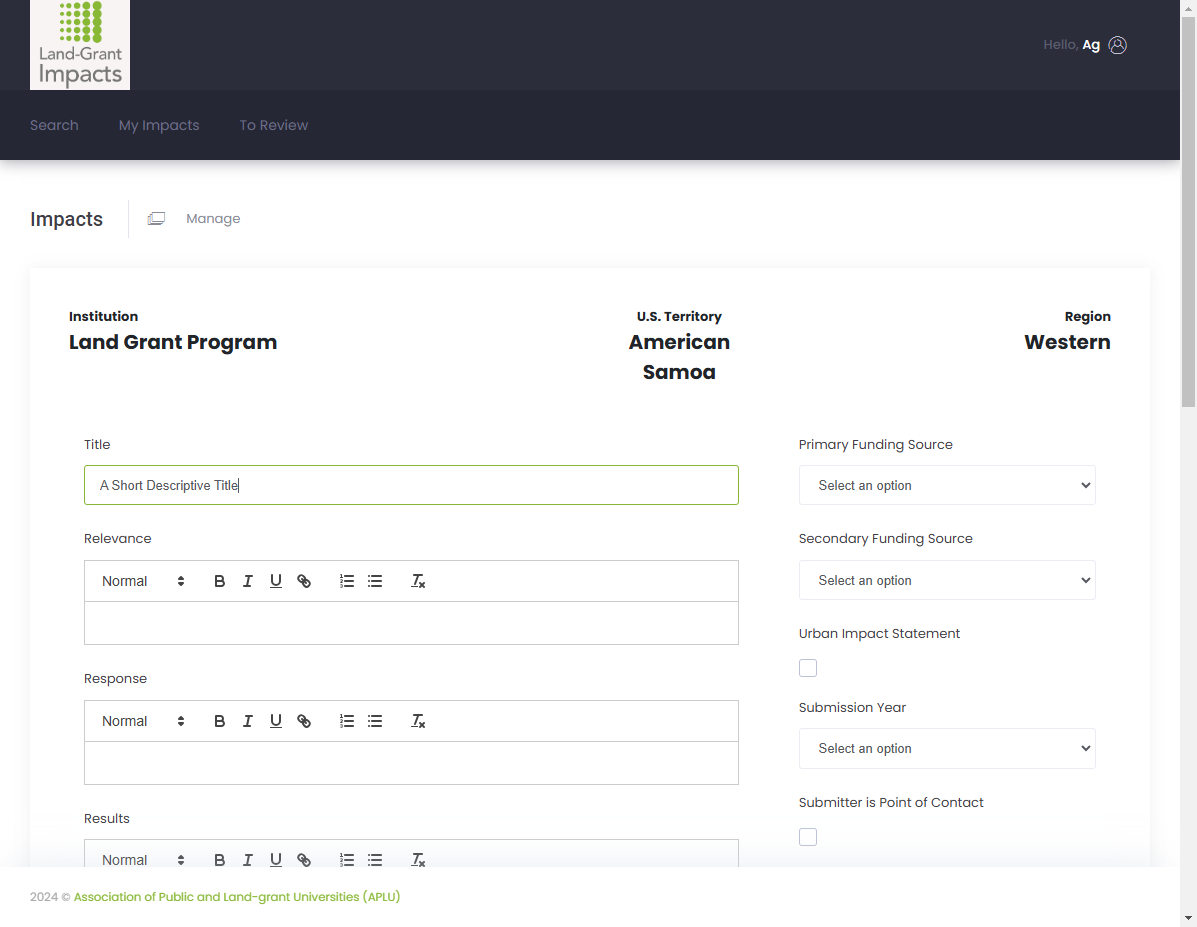The width and height of the screenshot is (1197, 927).
Task: Check Submitter is Point of Contact
Action: tap(808, 837)
